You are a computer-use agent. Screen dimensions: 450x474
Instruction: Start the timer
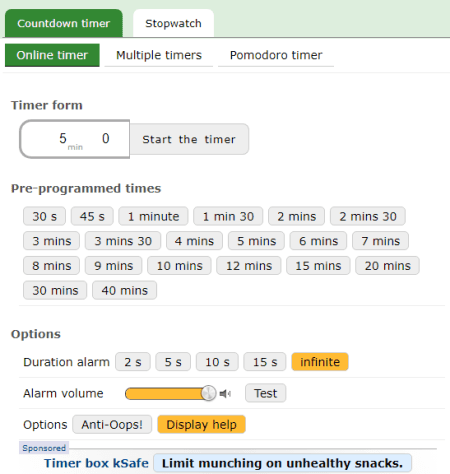189,139
